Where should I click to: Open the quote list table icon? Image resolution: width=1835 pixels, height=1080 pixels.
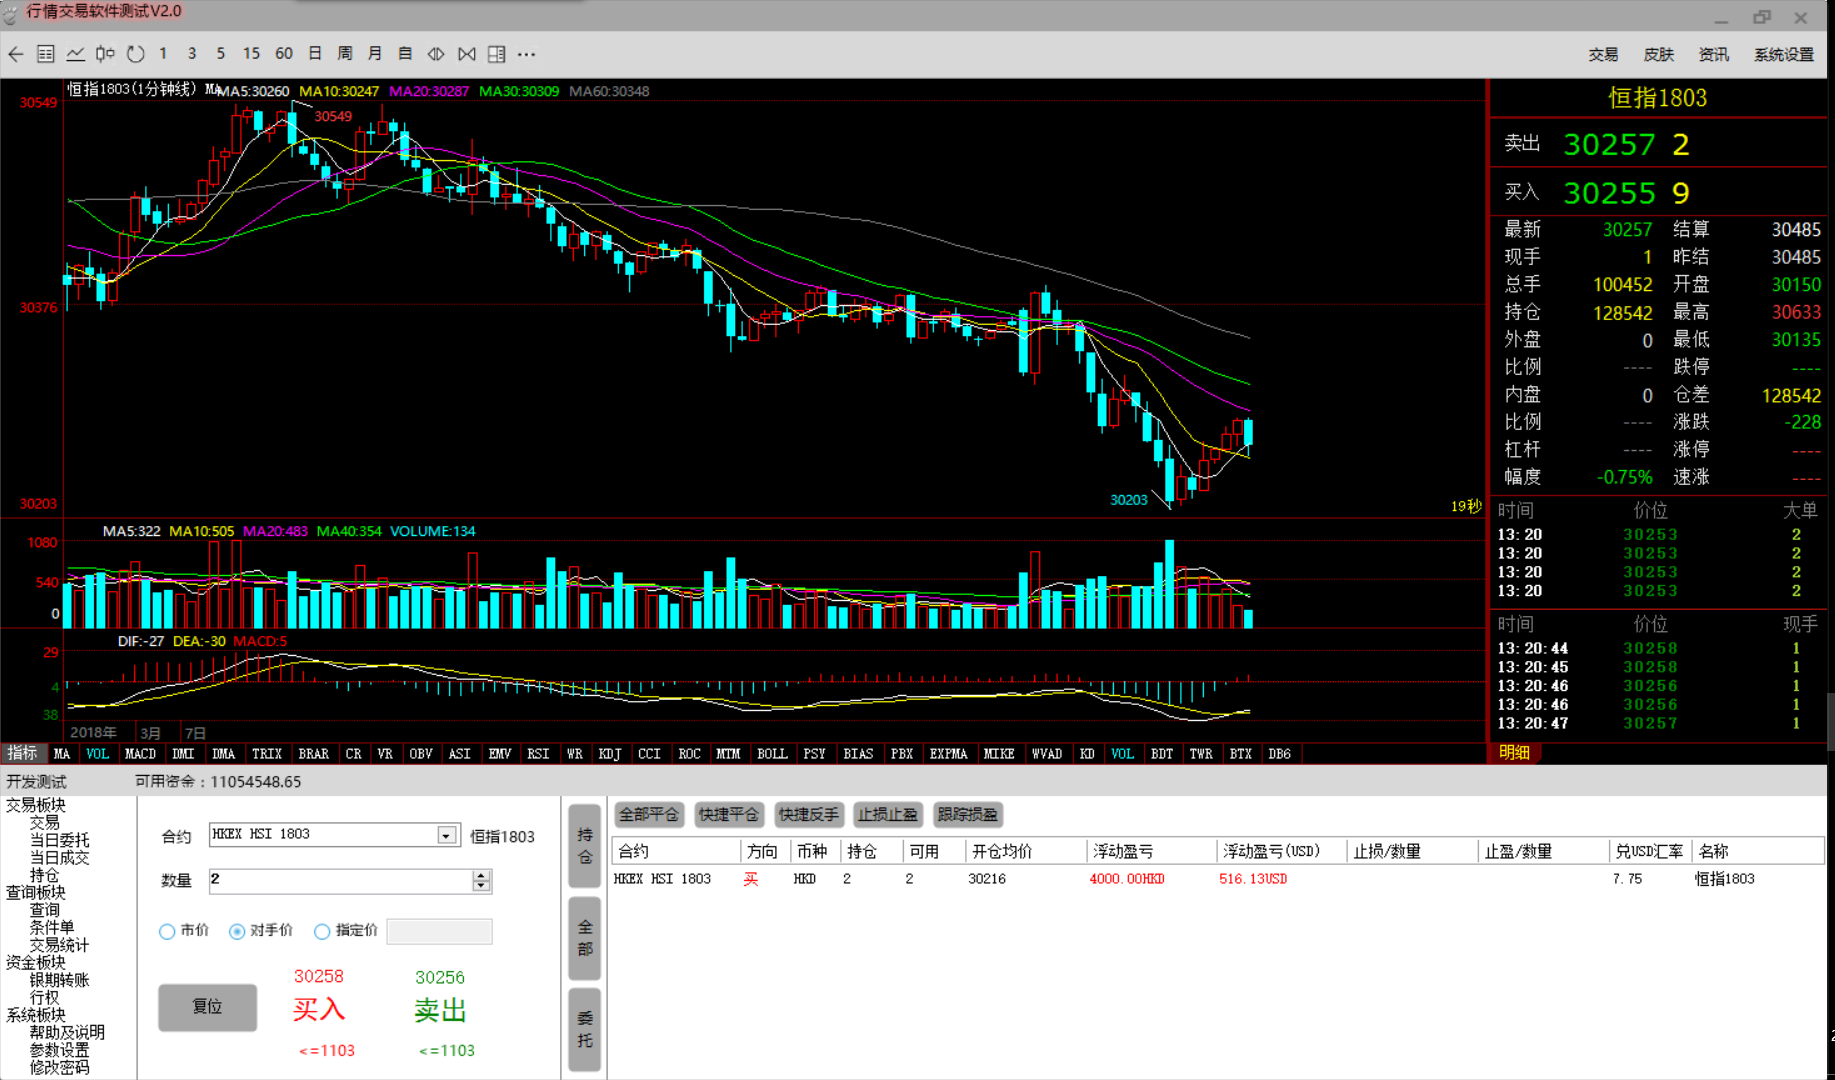46,54
